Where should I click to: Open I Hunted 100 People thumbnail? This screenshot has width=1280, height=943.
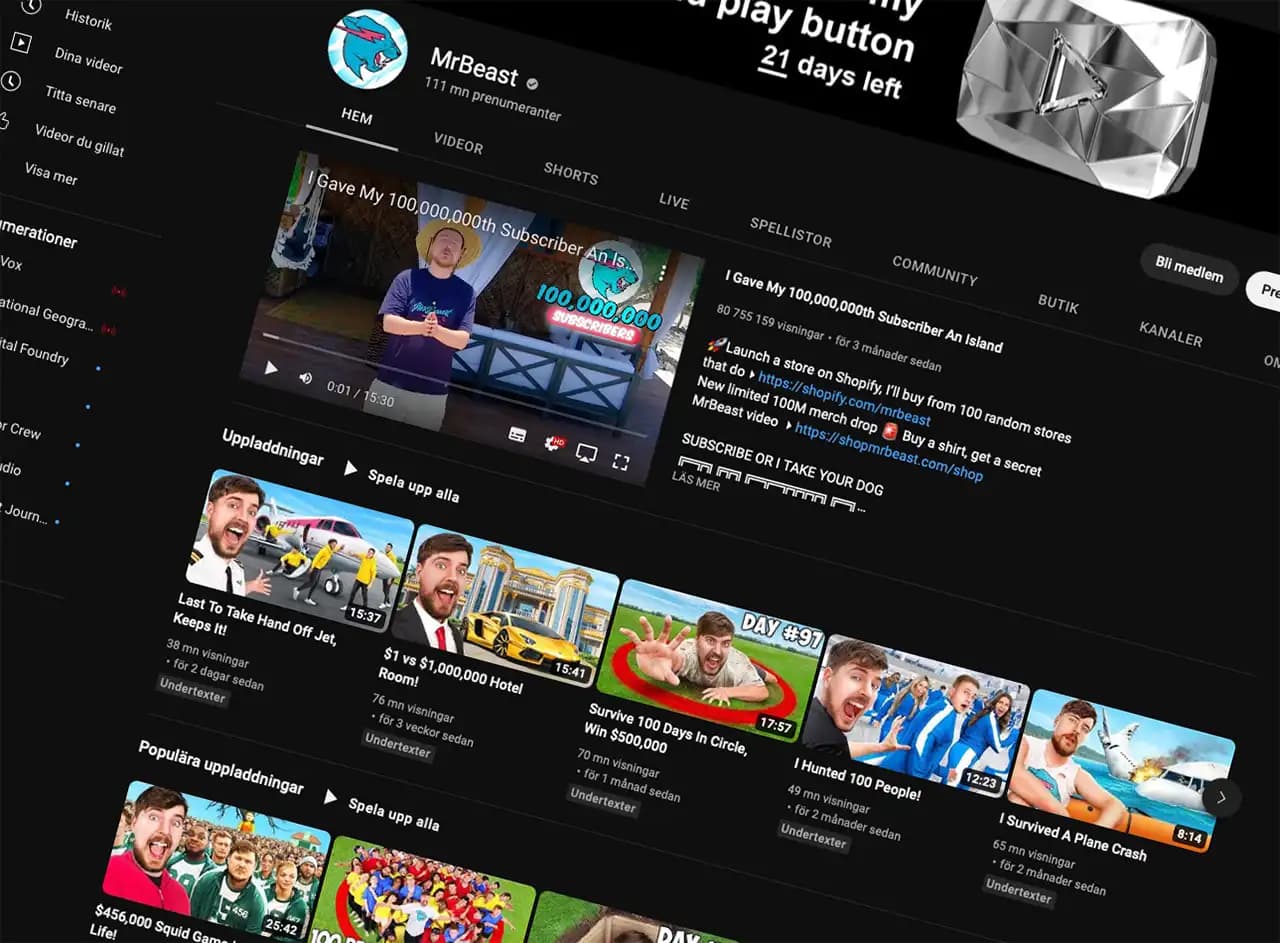915,716
